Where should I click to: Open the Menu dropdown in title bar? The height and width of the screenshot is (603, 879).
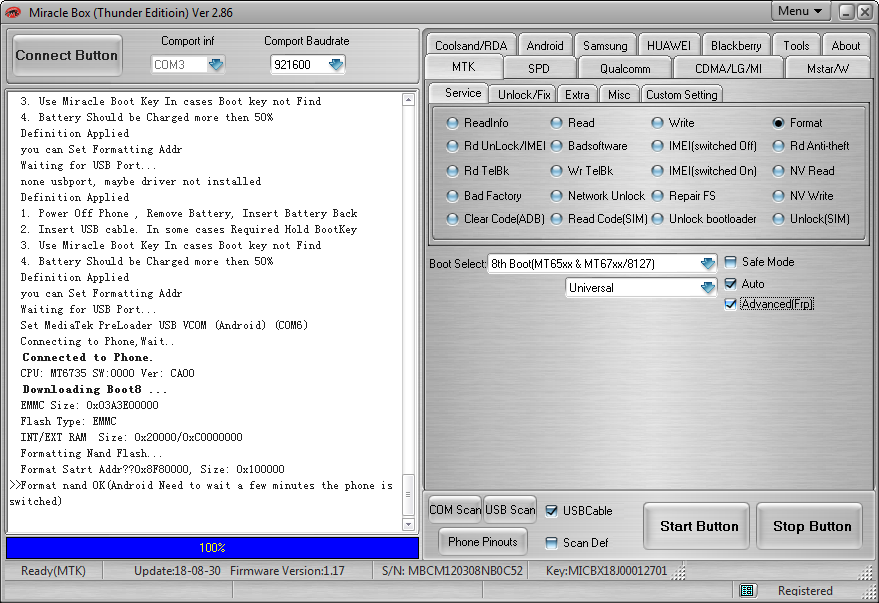(x=800, y=11)
